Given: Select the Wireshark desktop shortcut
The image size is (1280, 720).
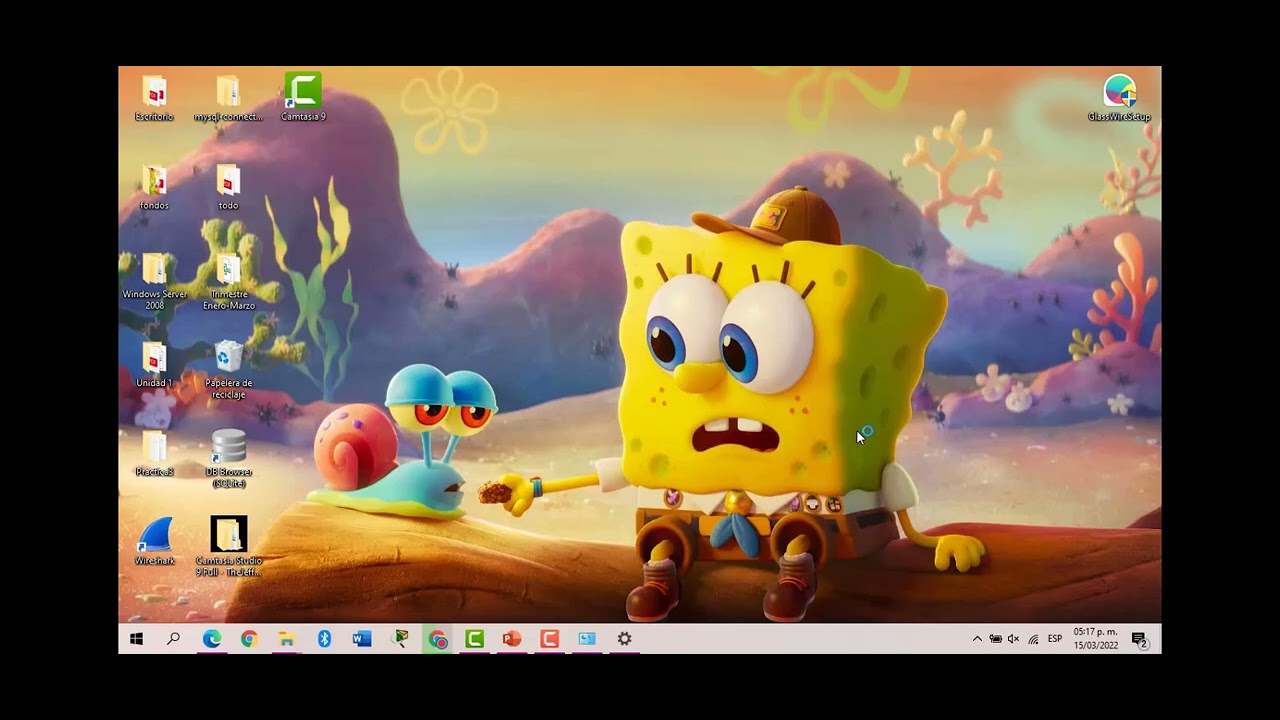Looking at the screenshot, I should tap(154, 542).
